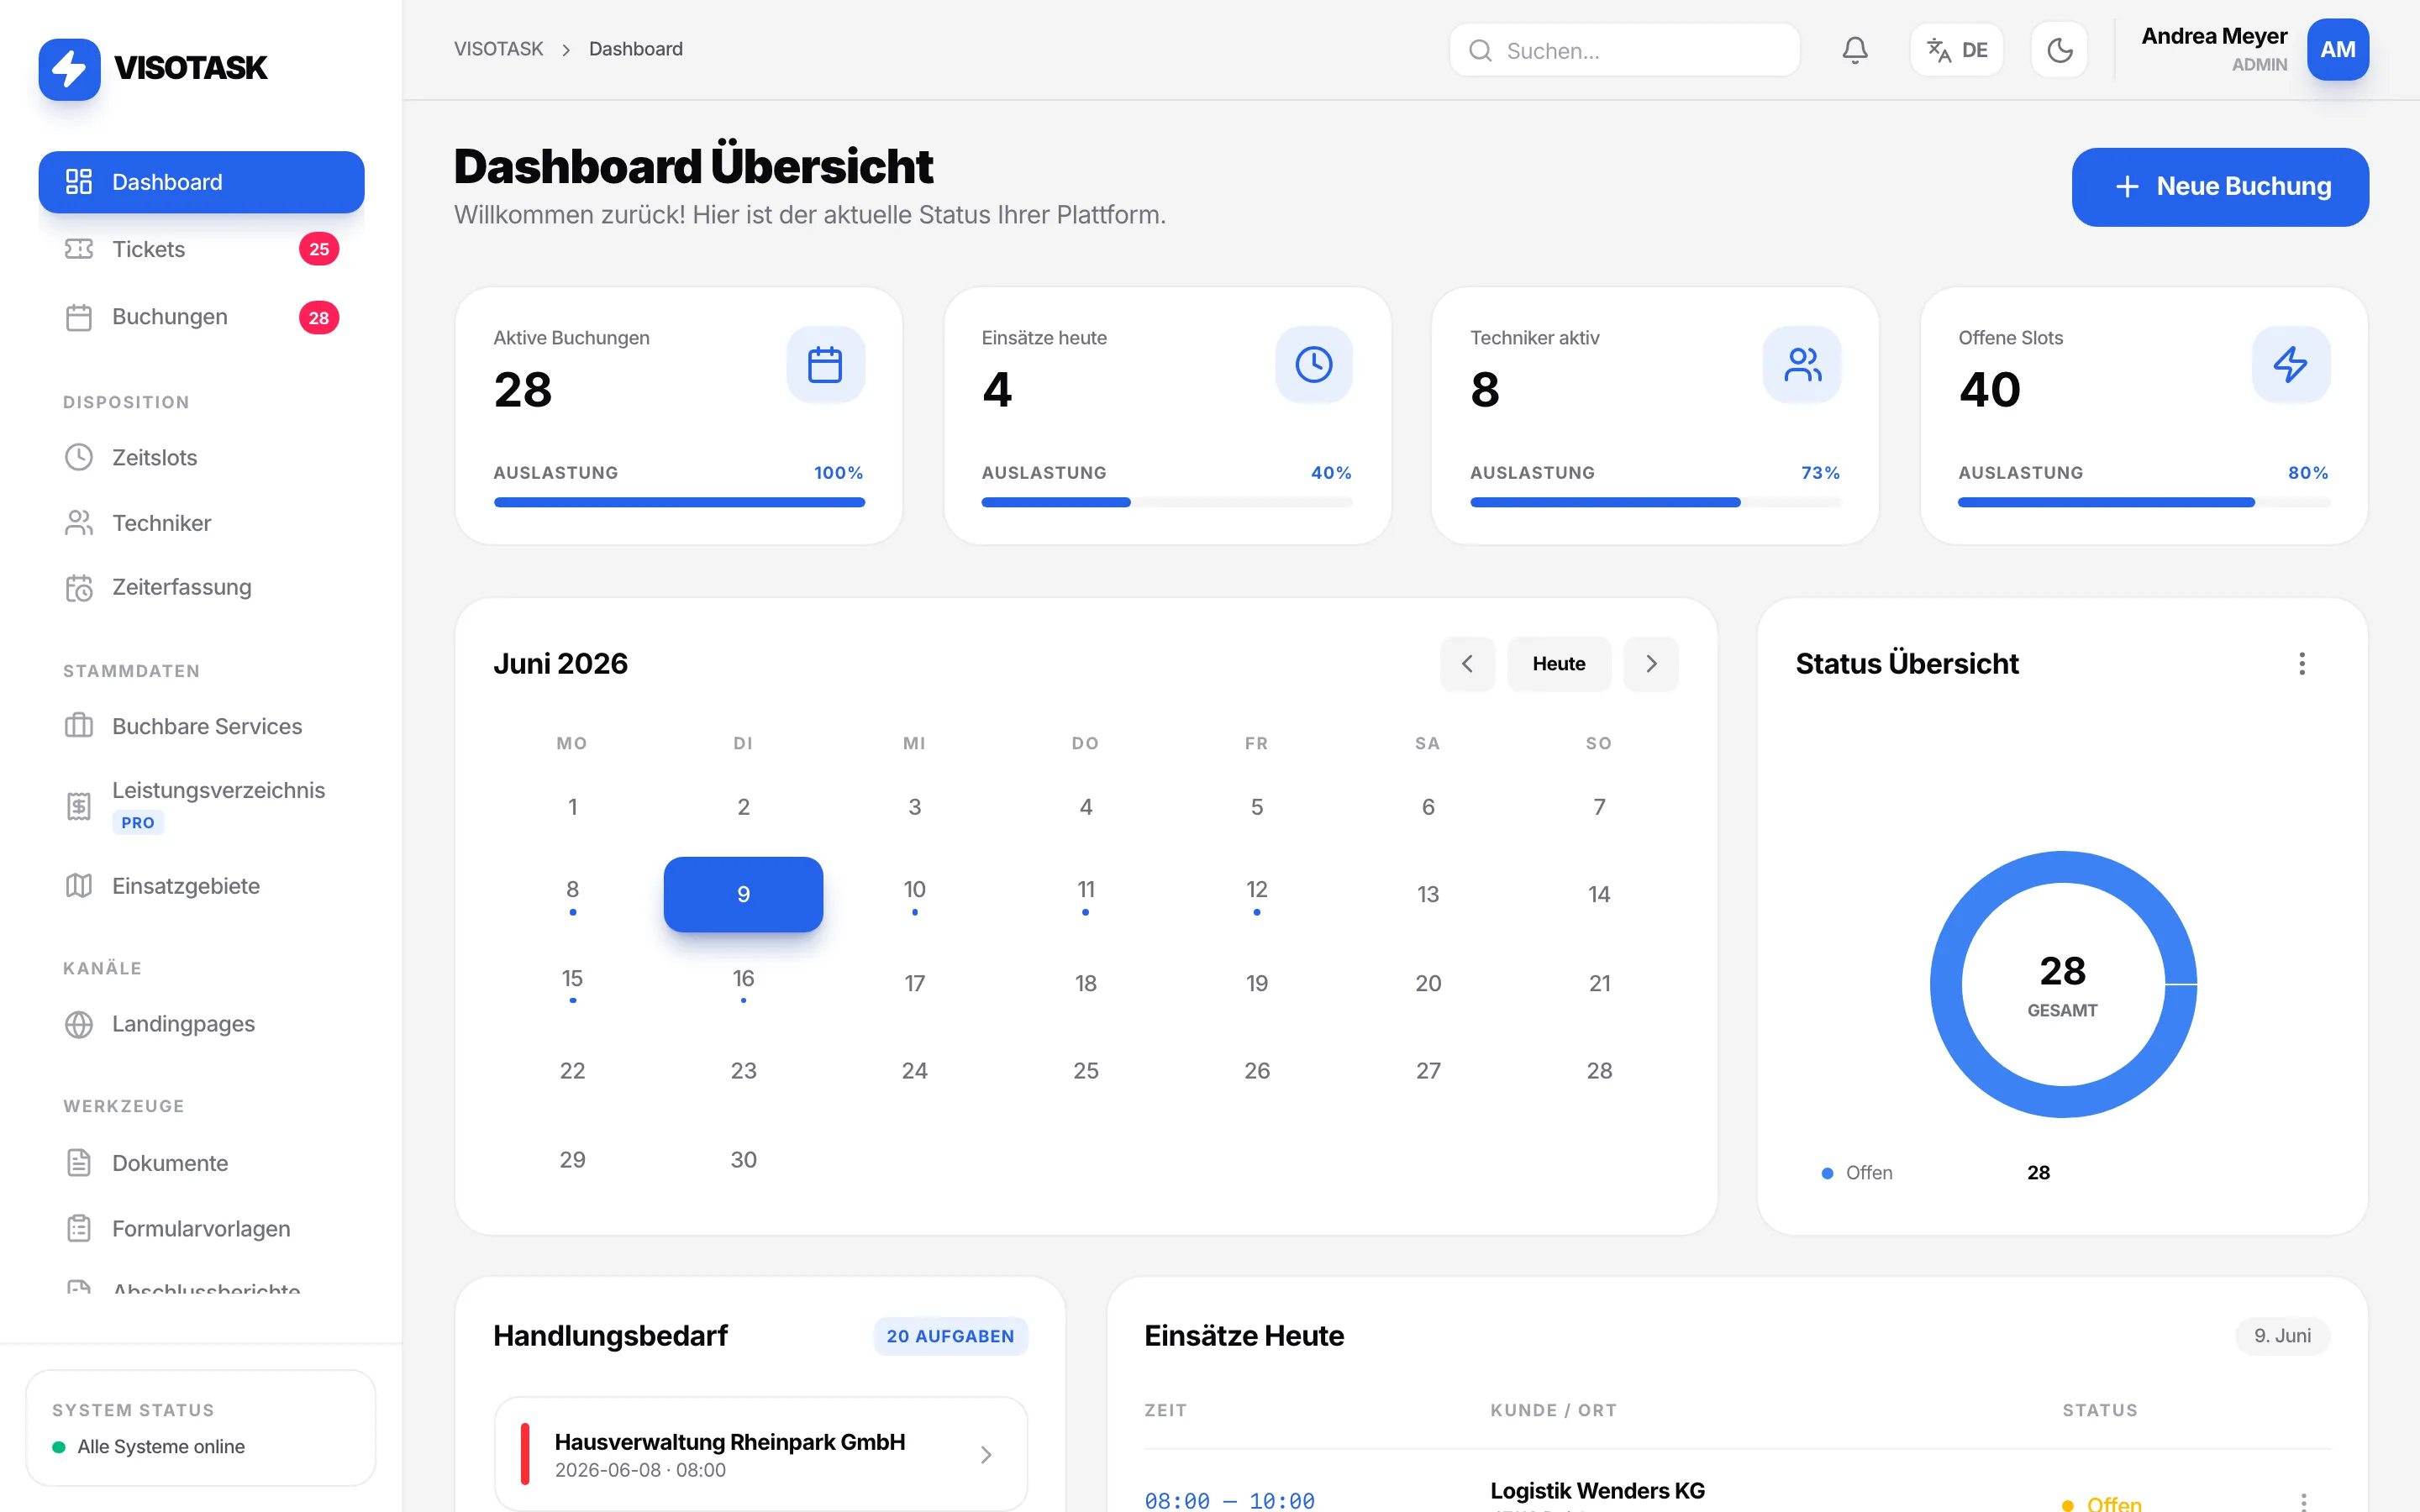This screenshot has height=1512, width=2420.
Task: Click the Heute calendar button
Action: (x=1559, y=664)
